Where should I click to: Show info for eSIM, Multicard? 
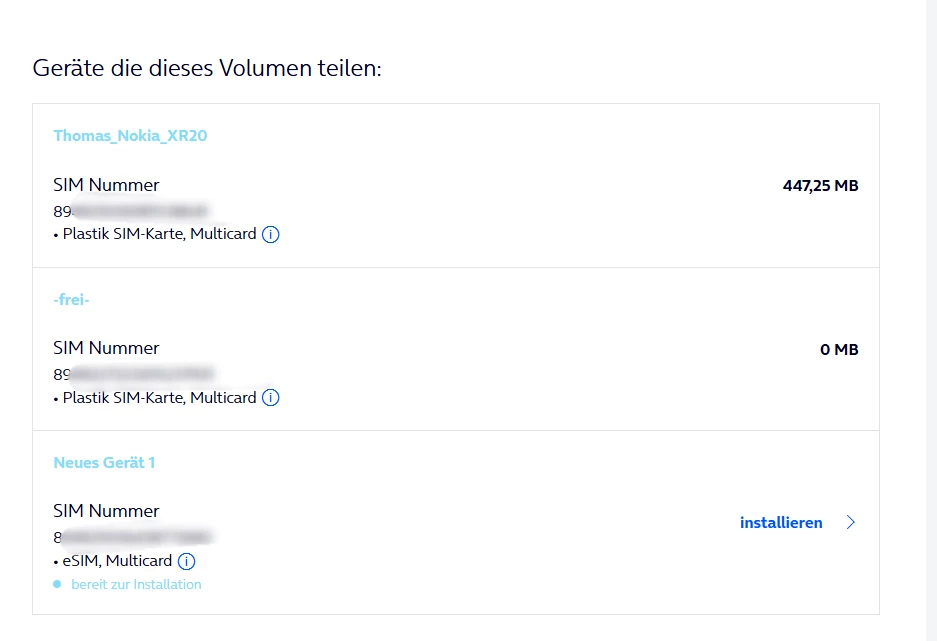tap(187, 561)
